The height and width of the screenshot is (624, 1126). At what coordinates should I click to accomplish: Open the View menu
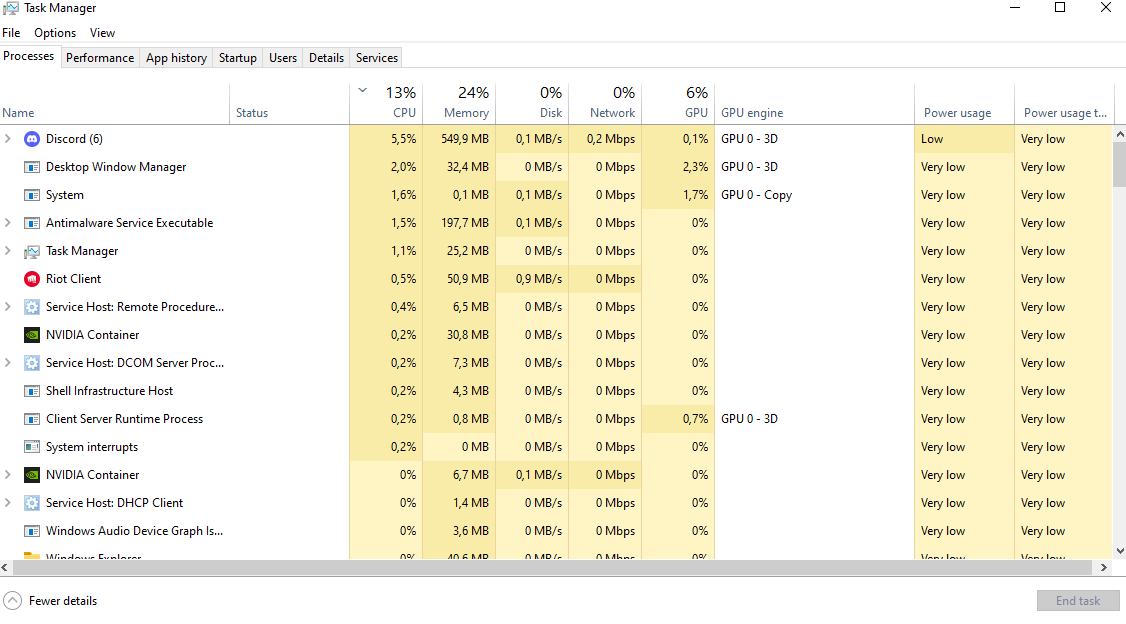click(x=103, y=33)
